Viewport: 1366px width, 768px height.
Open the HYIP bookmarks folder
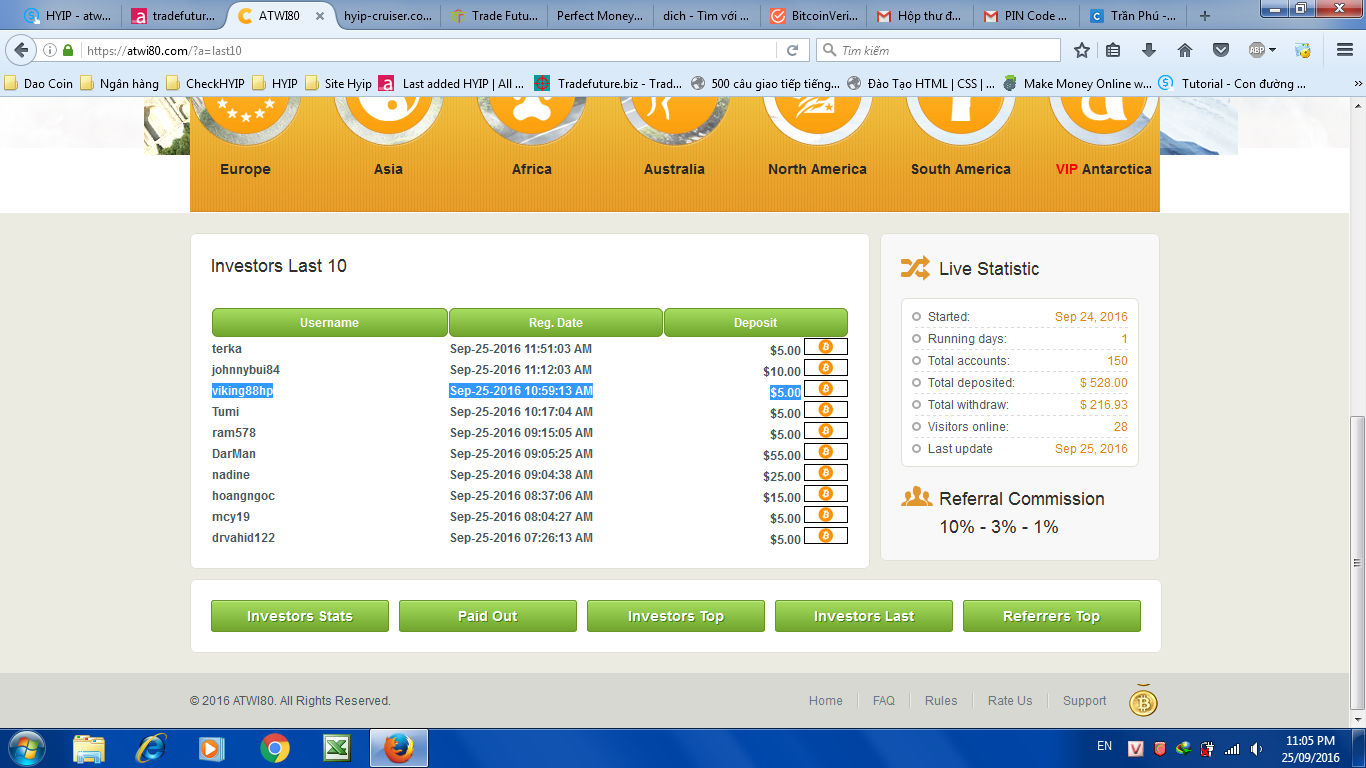click(275, 84)
